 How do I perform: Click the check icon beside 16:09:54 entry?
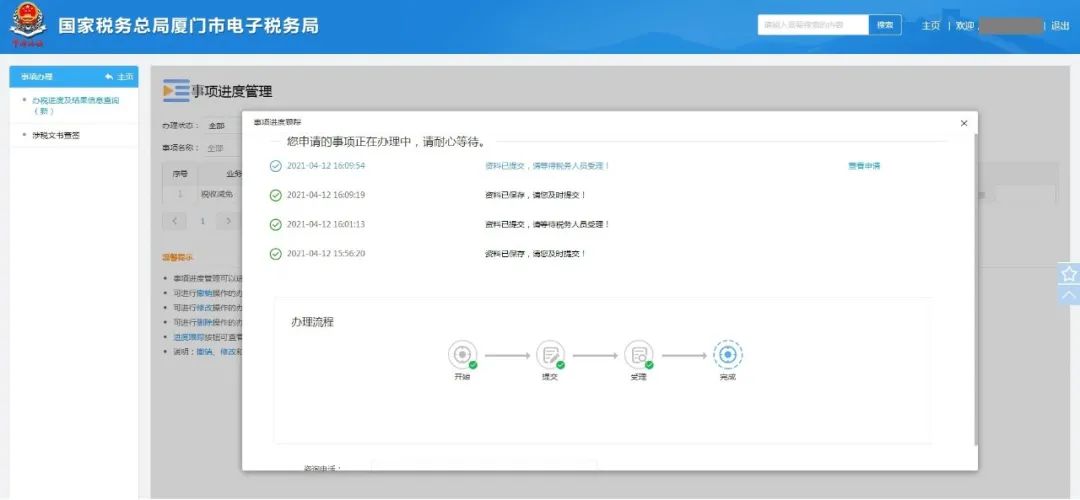276,166
